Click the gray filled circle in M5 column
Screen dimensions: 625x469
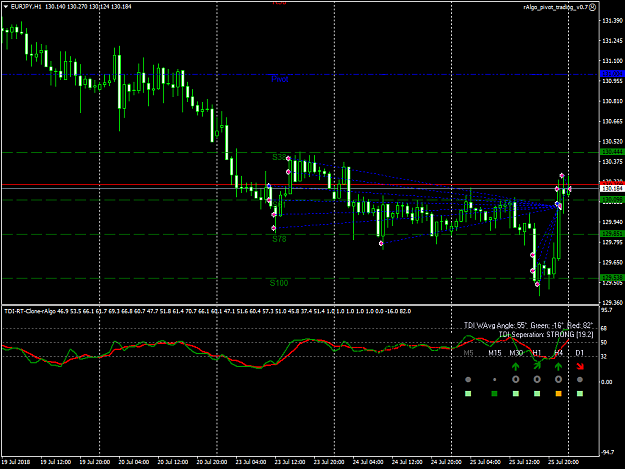[468, 380]
